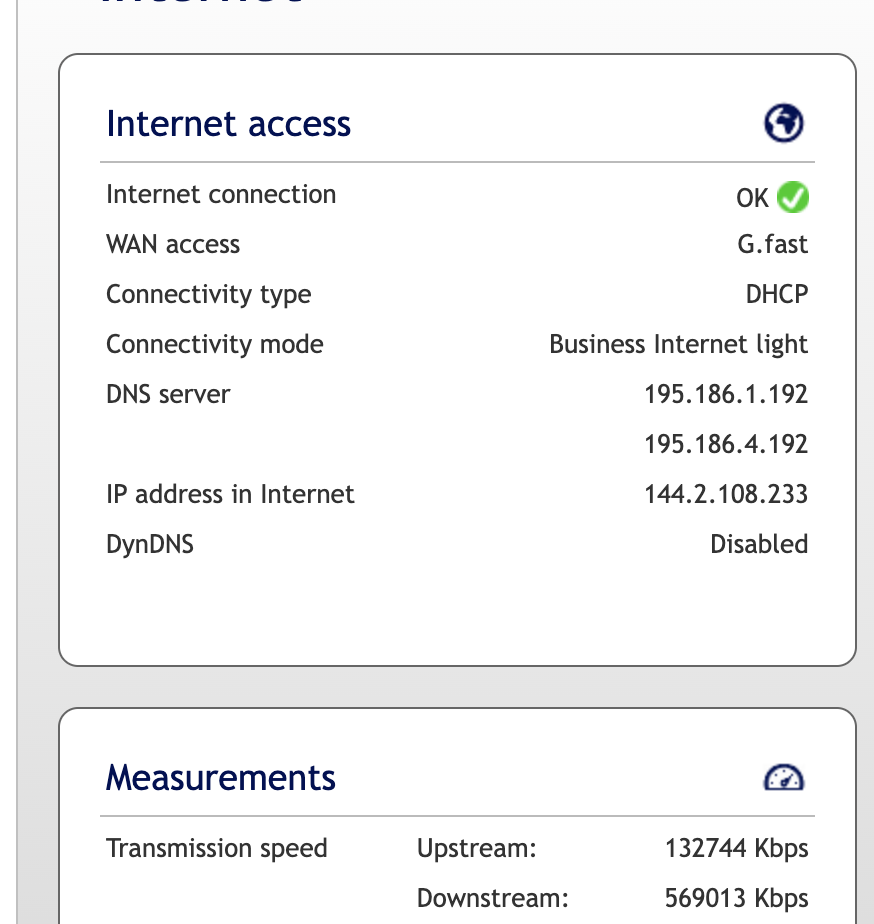Screen dimensions: 874x924
Task: Click the speedometer icon beside Measurements
Action: pos(784,777)
